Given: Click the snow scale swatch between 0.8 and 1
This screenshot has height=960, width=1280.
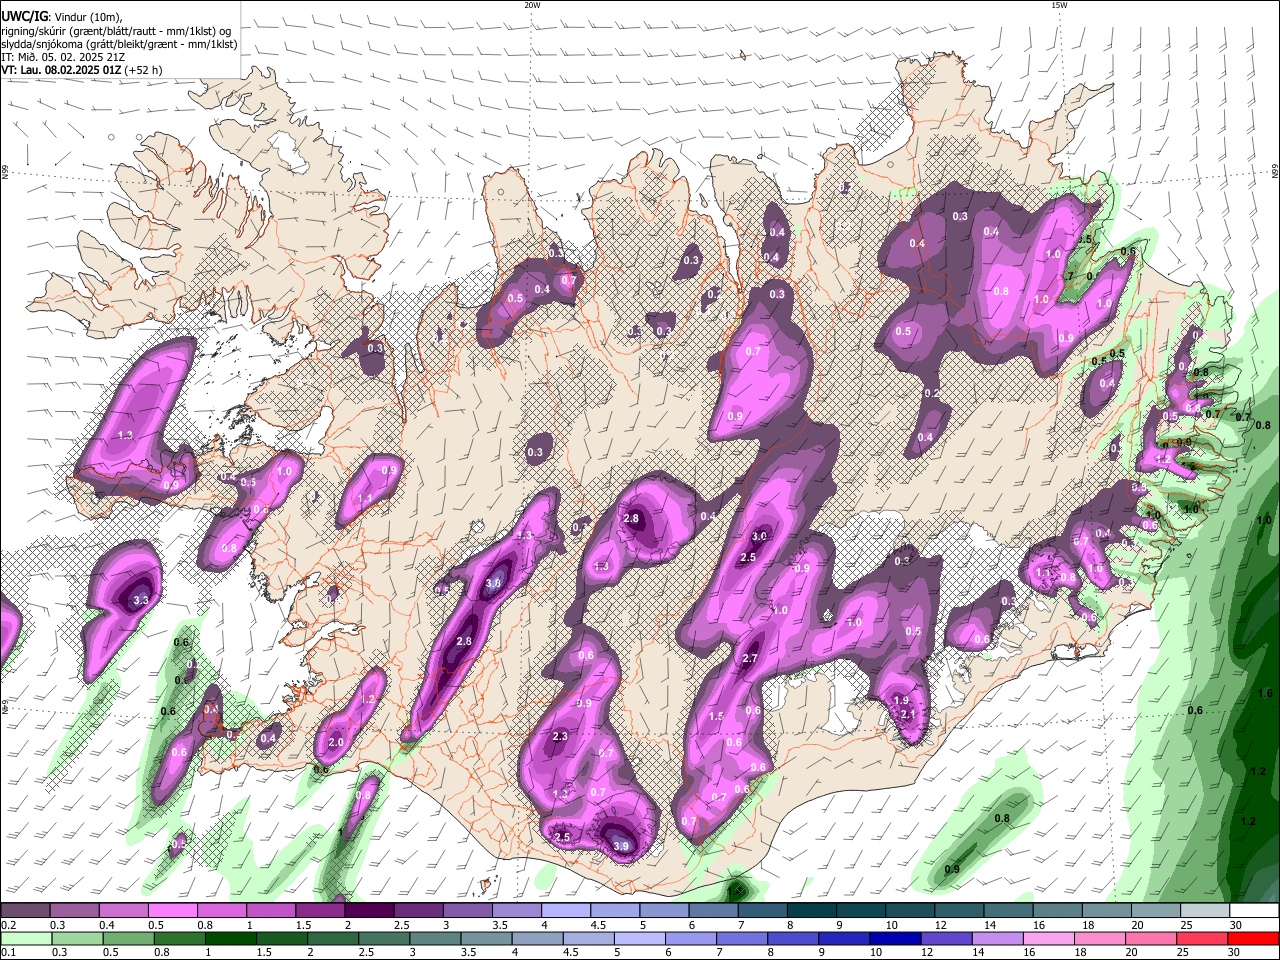Looking at the screenshot, I should click(x=222, y=911).
